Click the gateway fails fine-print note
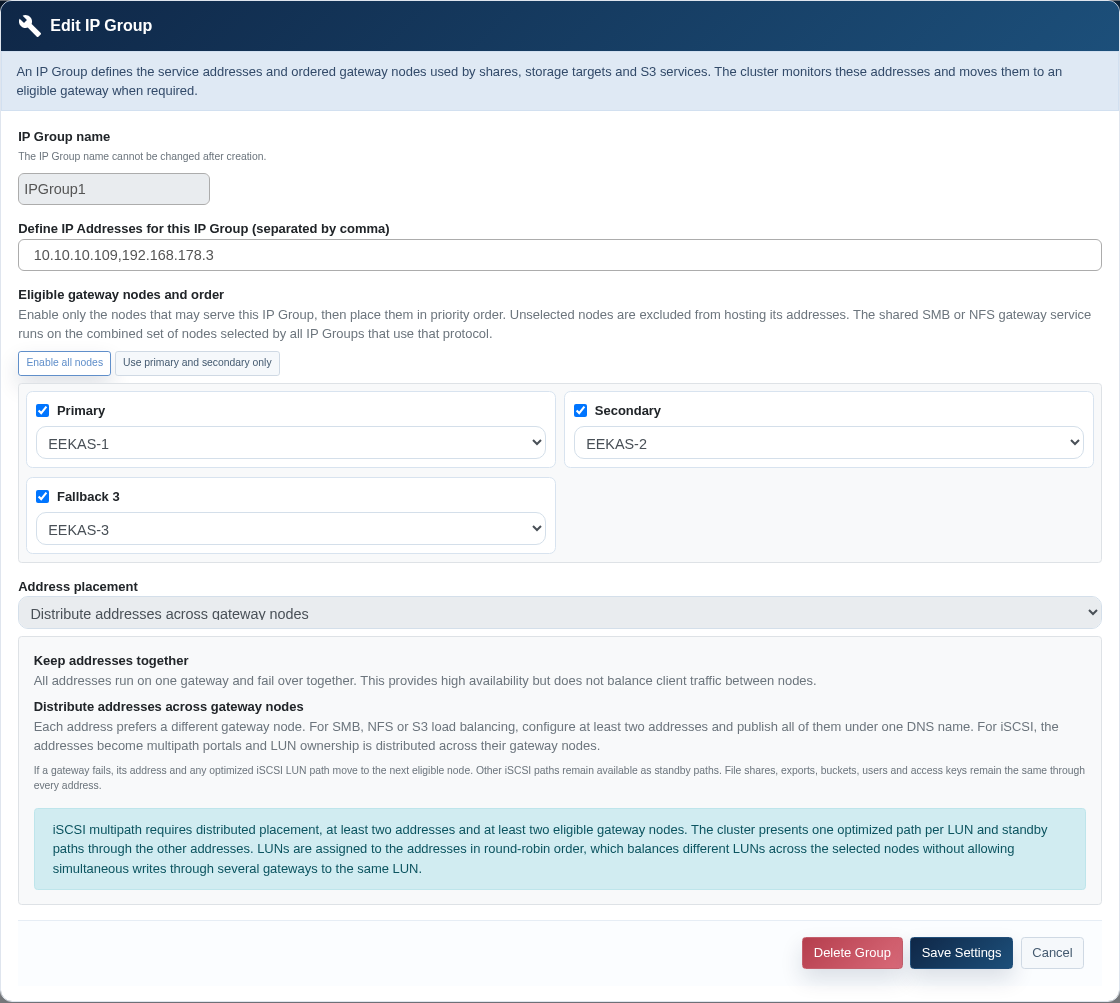Viewport: 1120px width, 1003px height. coord(559,778)
